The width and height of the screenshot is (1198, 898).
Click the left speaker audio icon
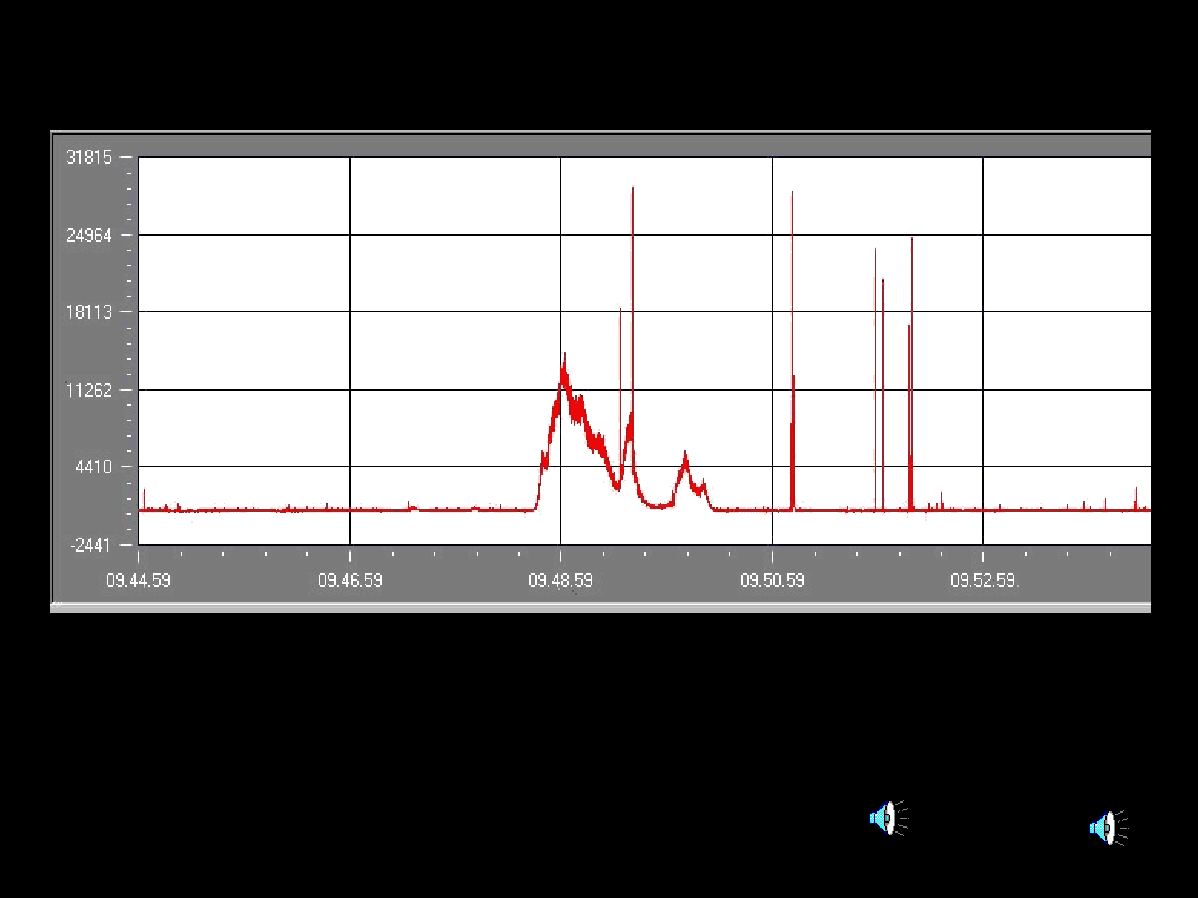click(x=887, y=818)
